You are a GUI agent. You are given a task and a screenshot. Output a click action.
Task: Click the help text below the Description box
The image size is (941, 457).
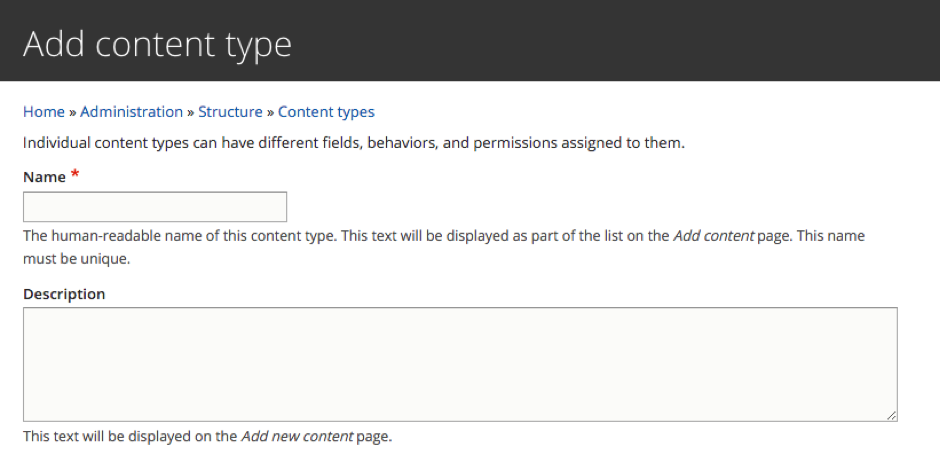pyautogui.click(x=207, y=436)
